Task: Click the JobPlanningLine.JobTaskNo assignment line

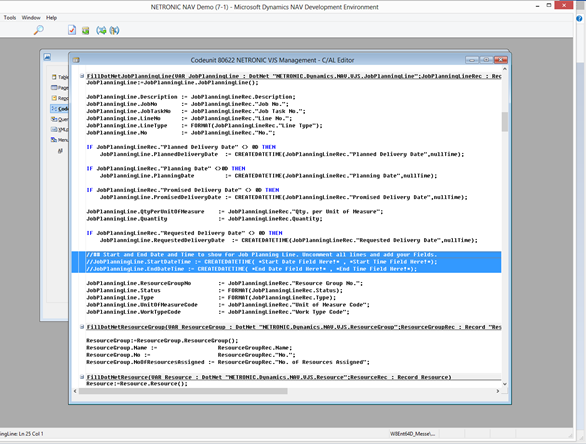Action: pyautogui.click(x=196, y=111)
